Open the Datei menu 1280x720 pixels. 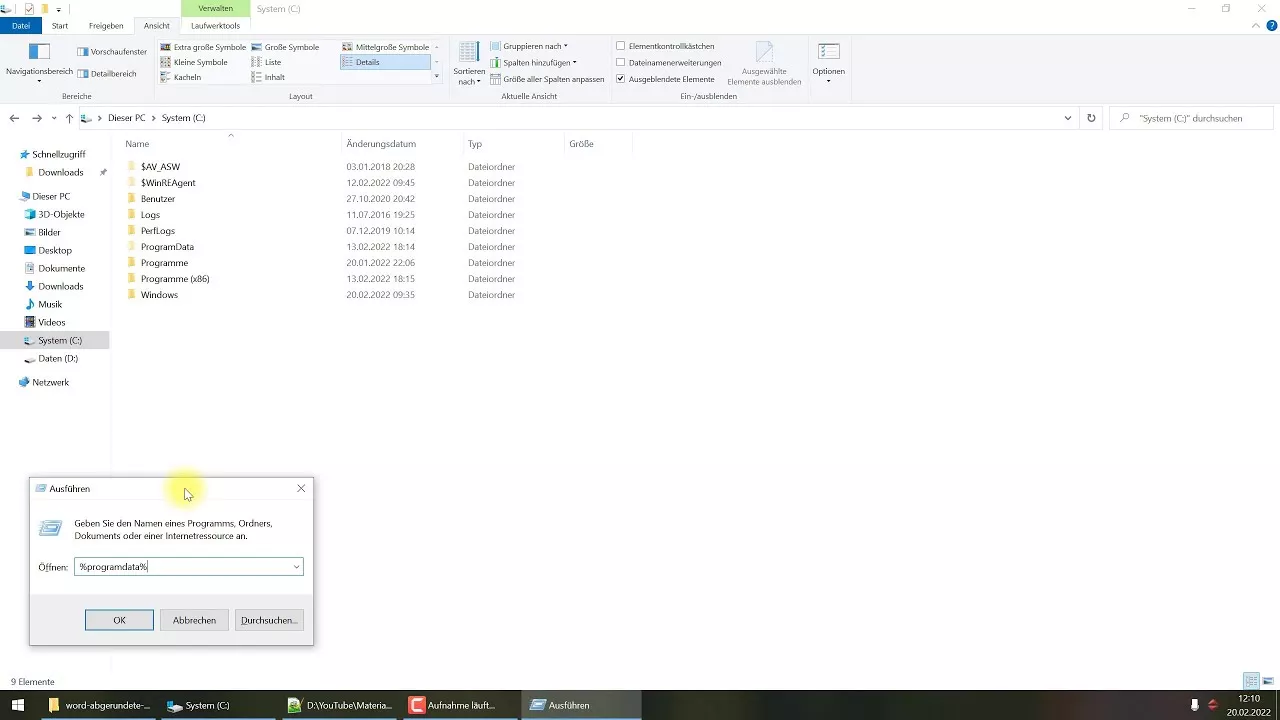pos(20,25)
